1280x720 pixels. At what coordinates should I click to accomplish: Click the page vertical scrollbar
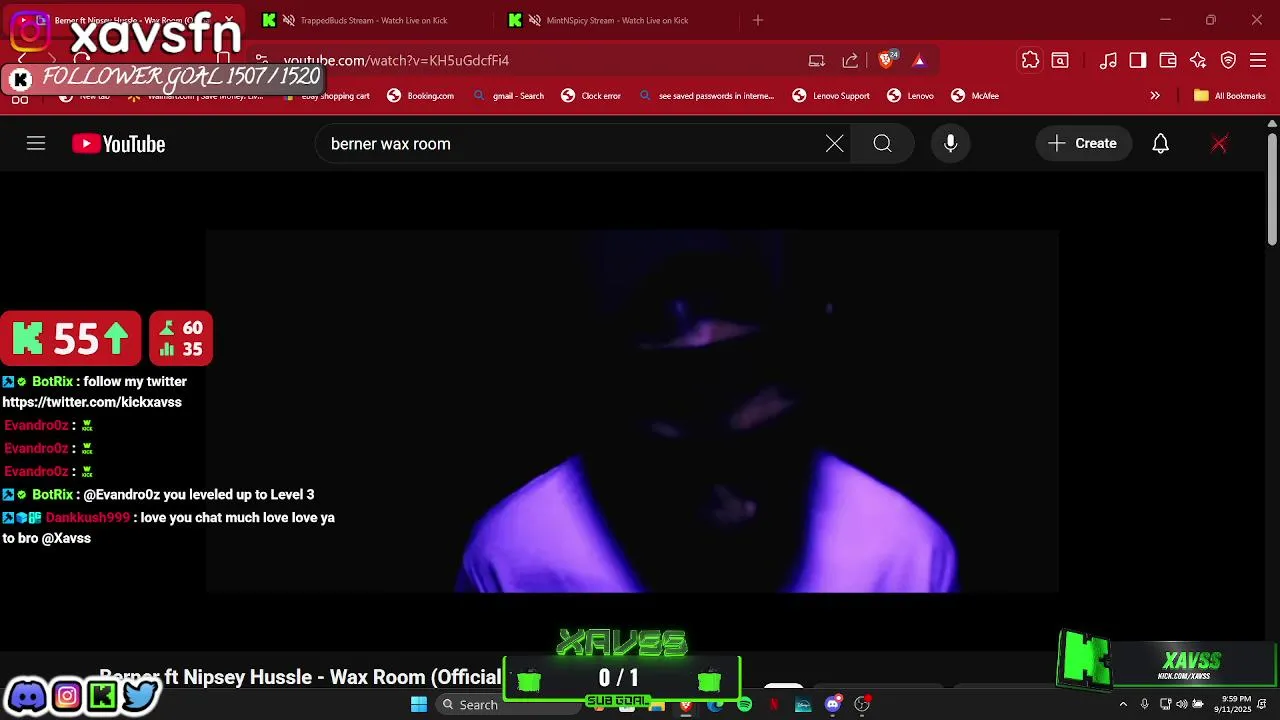[x=1272, y=190]
